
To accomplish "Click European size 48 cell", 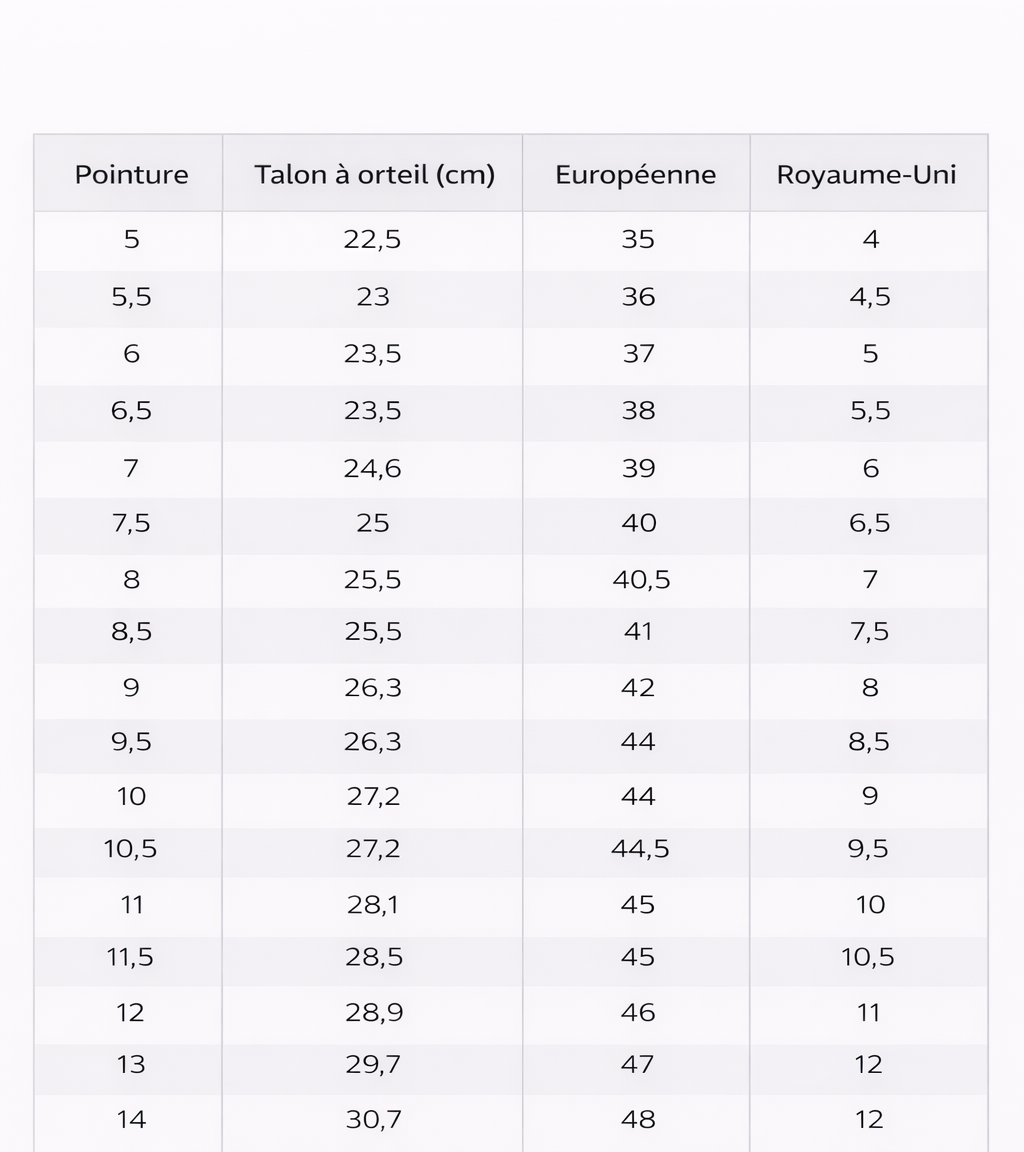I will click(x=638, y=1120).
